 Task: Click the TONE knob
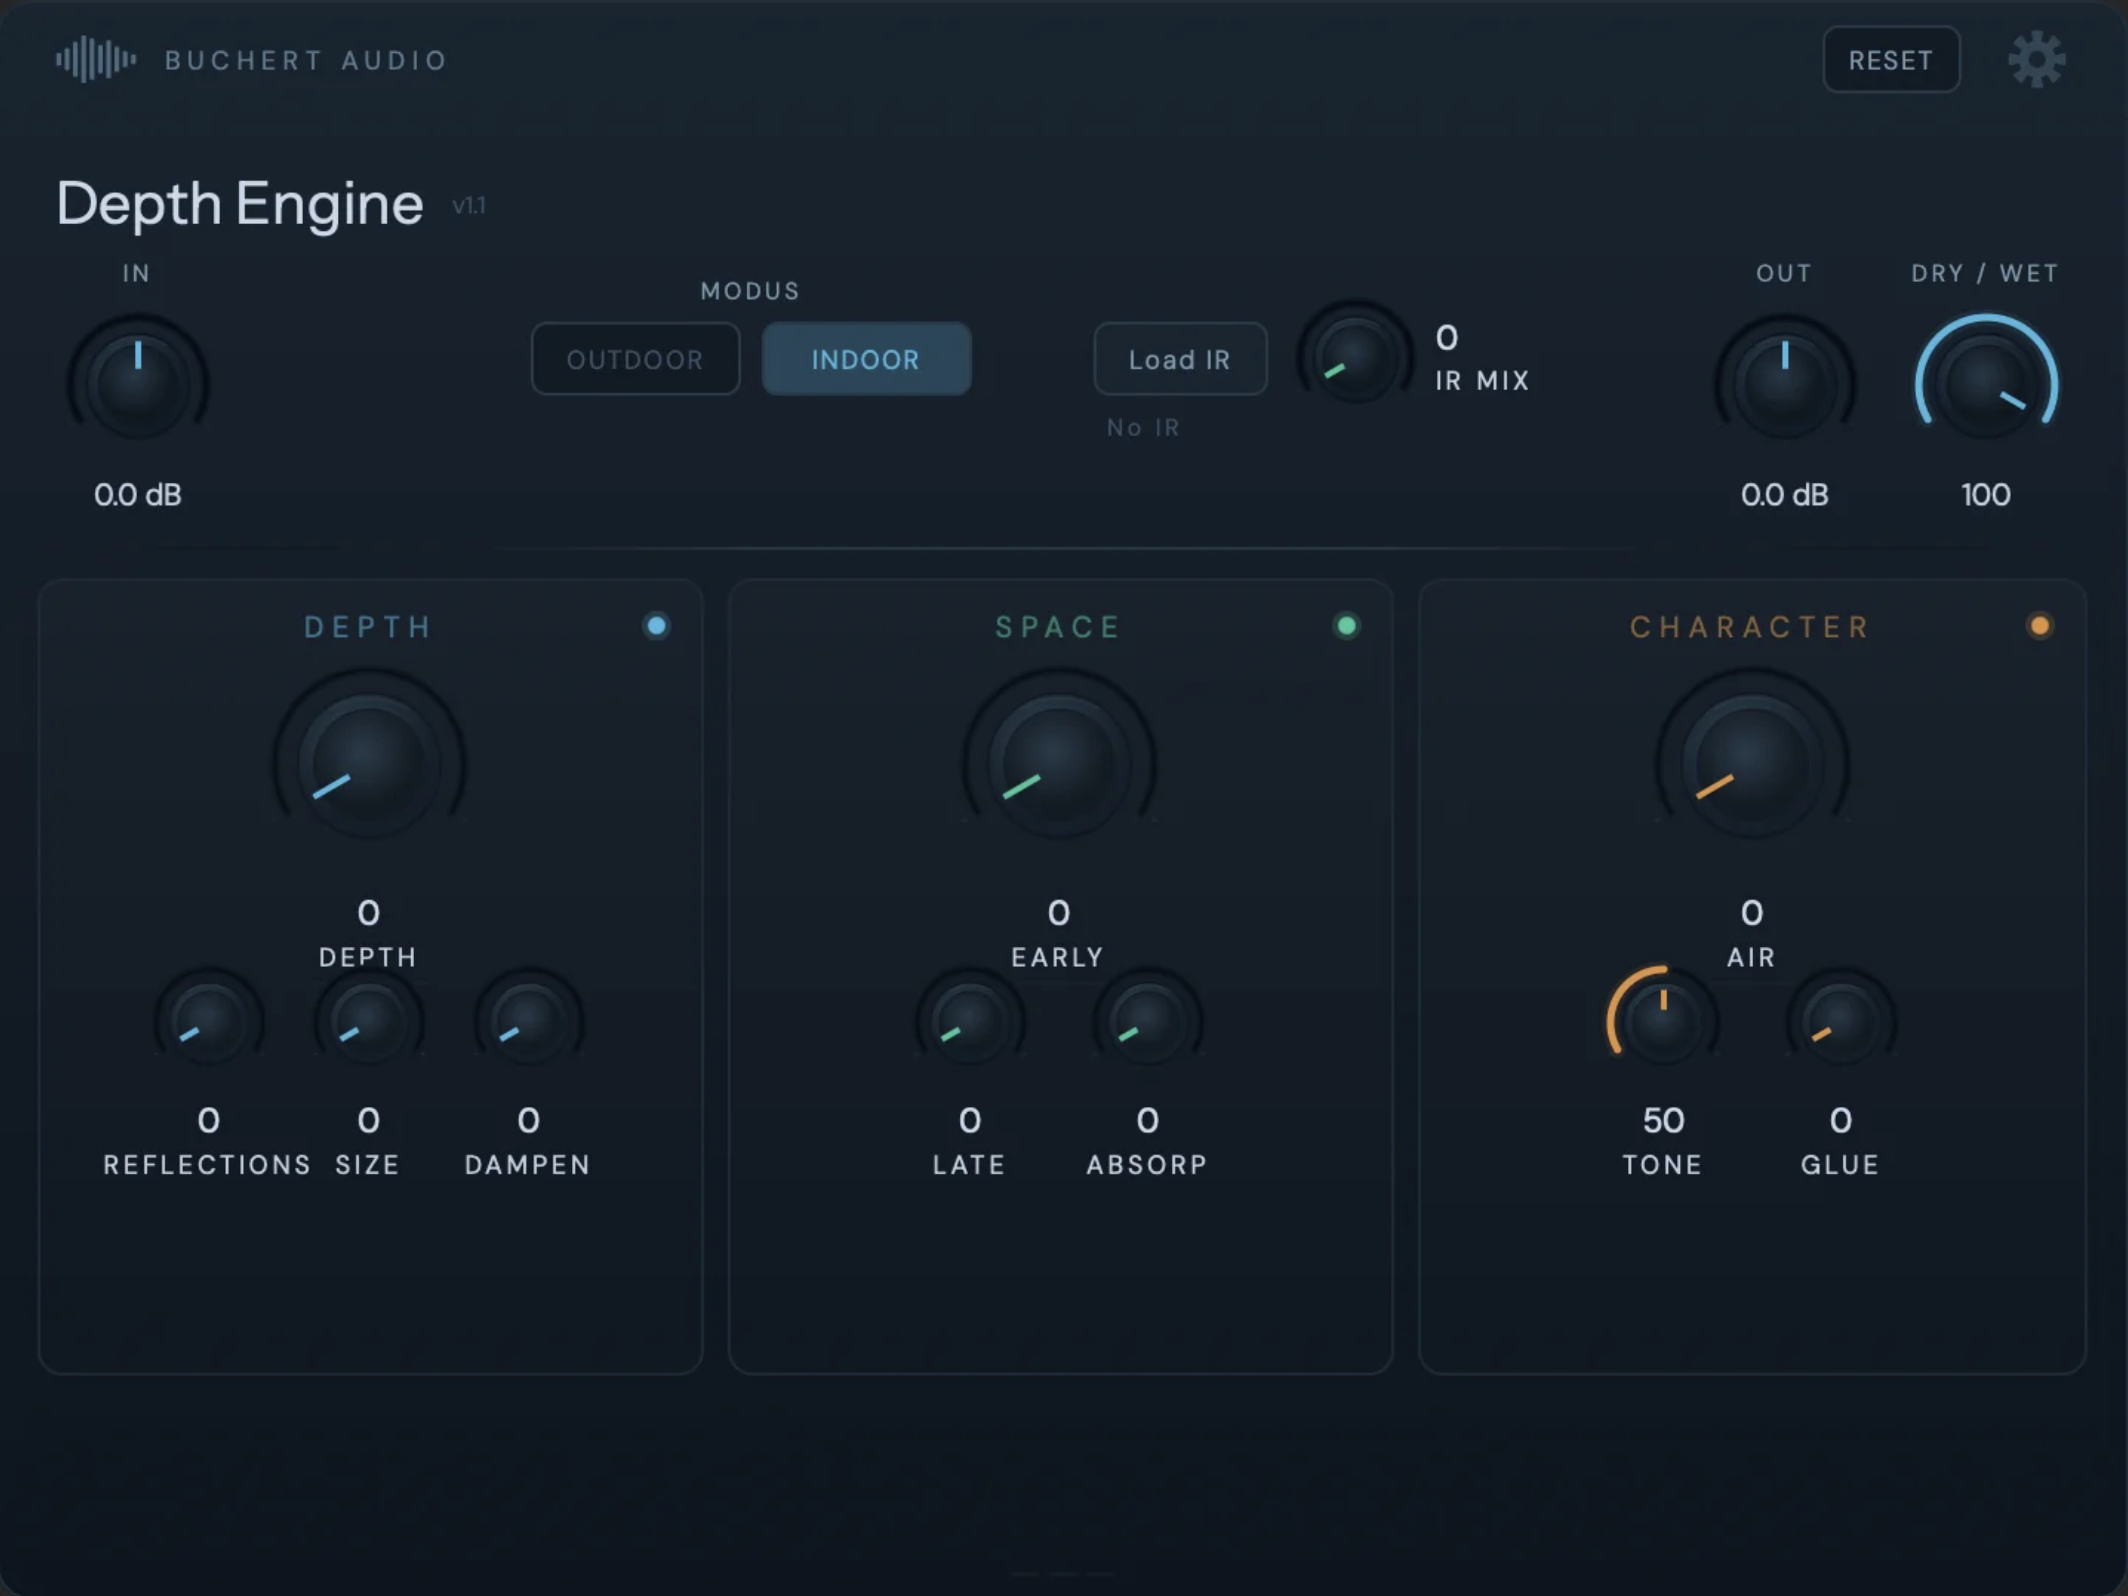pos(1663,1020)
